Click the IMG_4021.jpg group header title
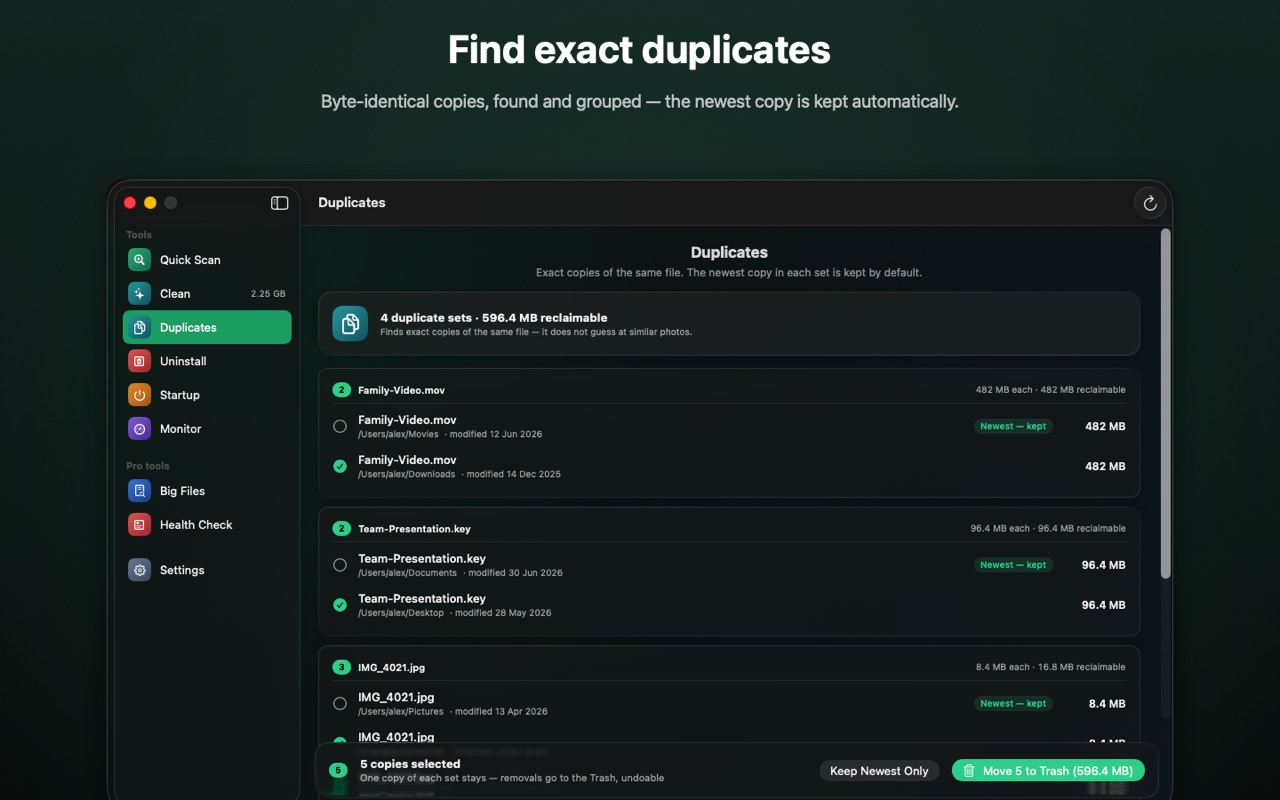The image size is (1280, 800). pos(391,667)
